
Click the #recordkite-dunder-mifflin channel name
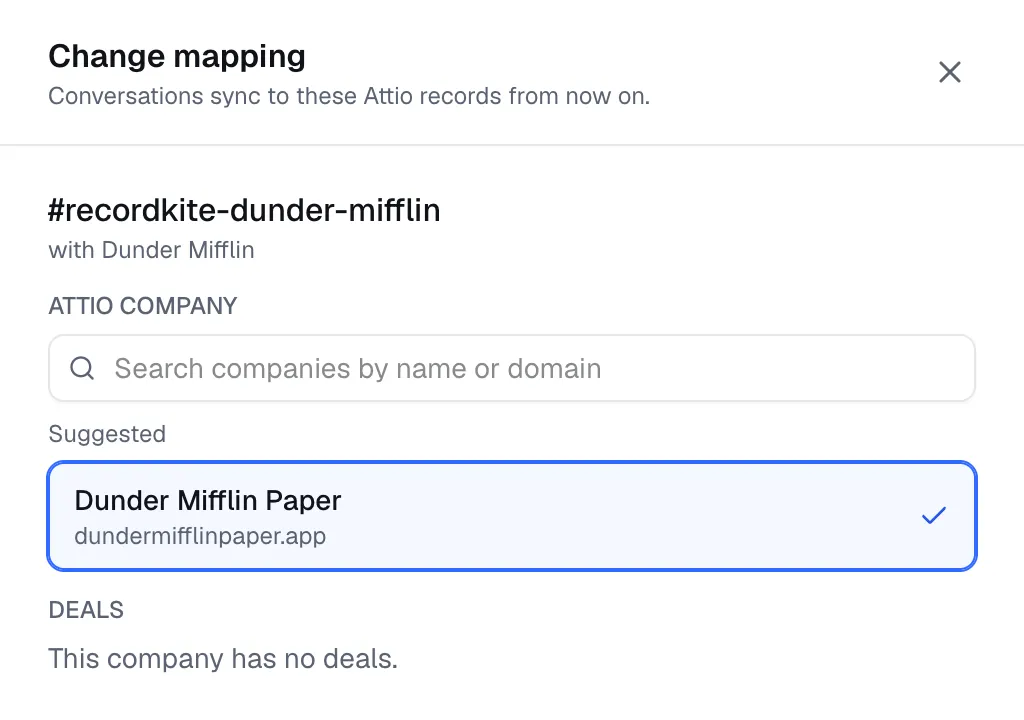coord(244,210)
